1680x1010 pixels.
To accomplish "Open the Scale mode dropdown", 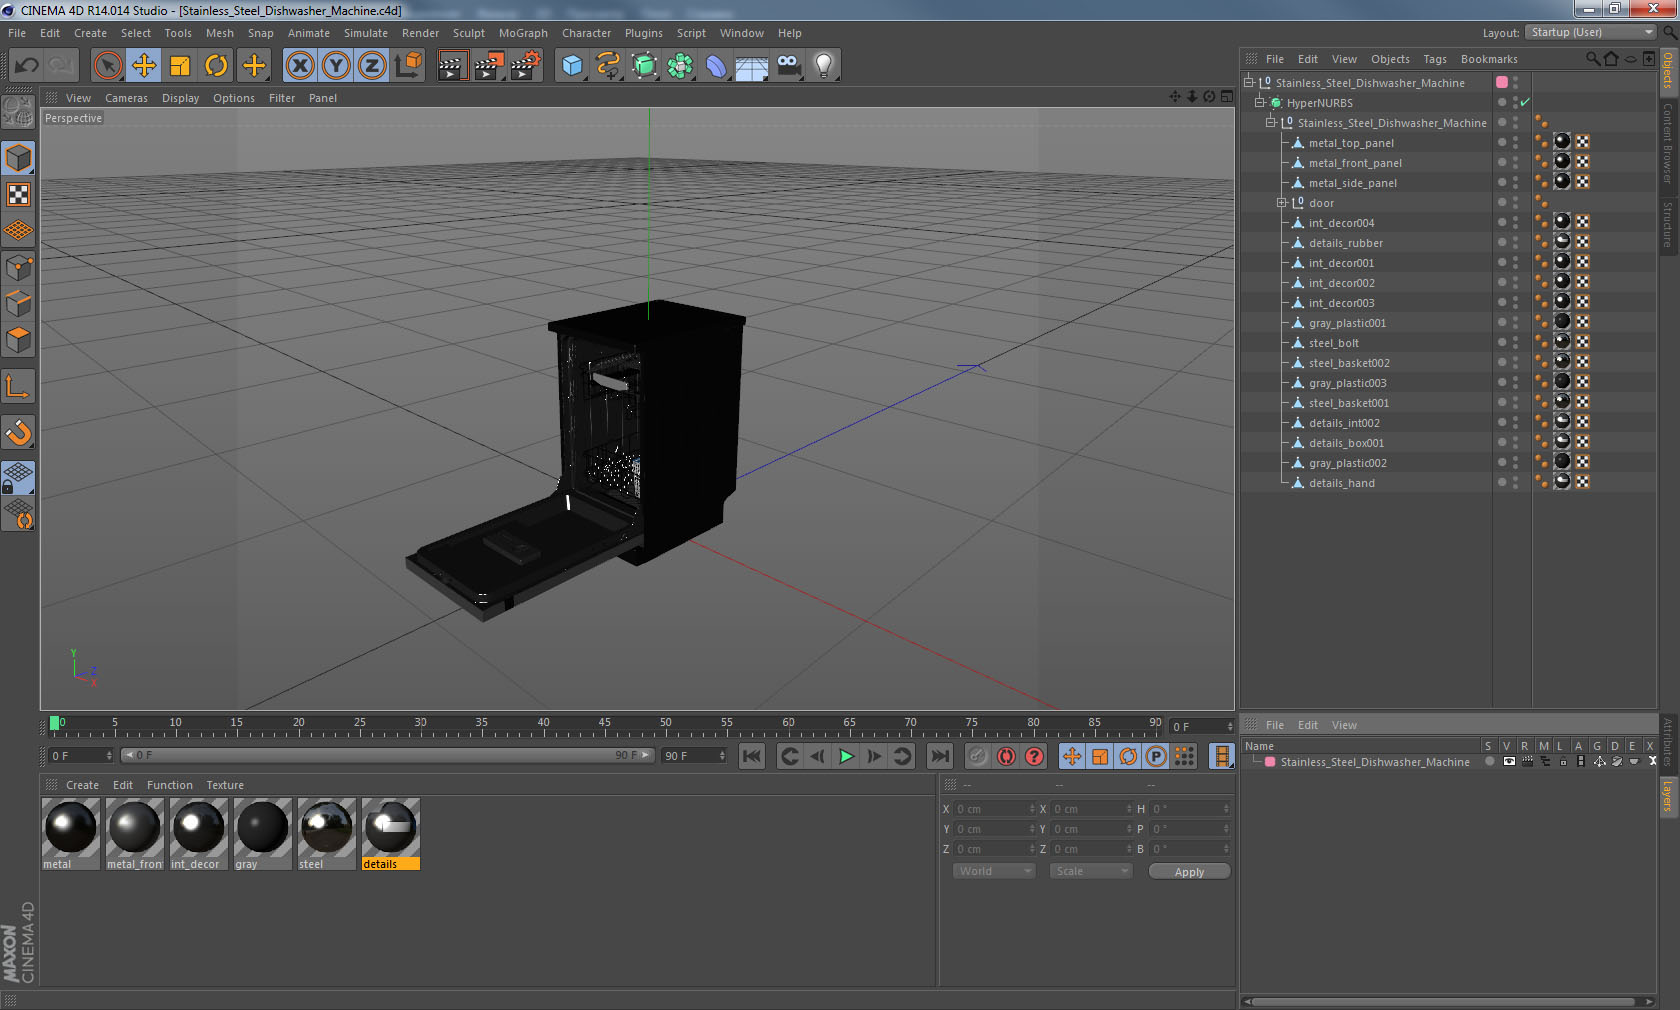I will click(x=1091, y=871).
